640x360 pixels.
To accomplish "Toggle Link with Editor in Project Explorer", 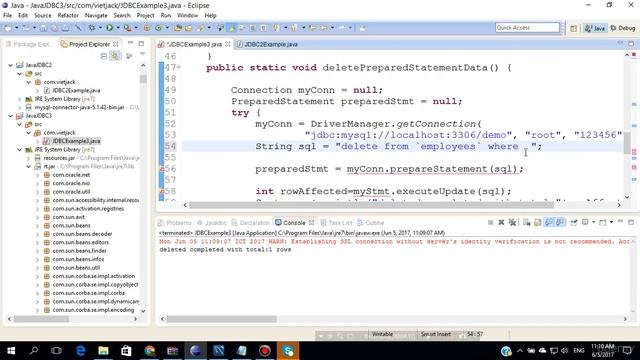I will pyautogui.click(x=116, y=56).
